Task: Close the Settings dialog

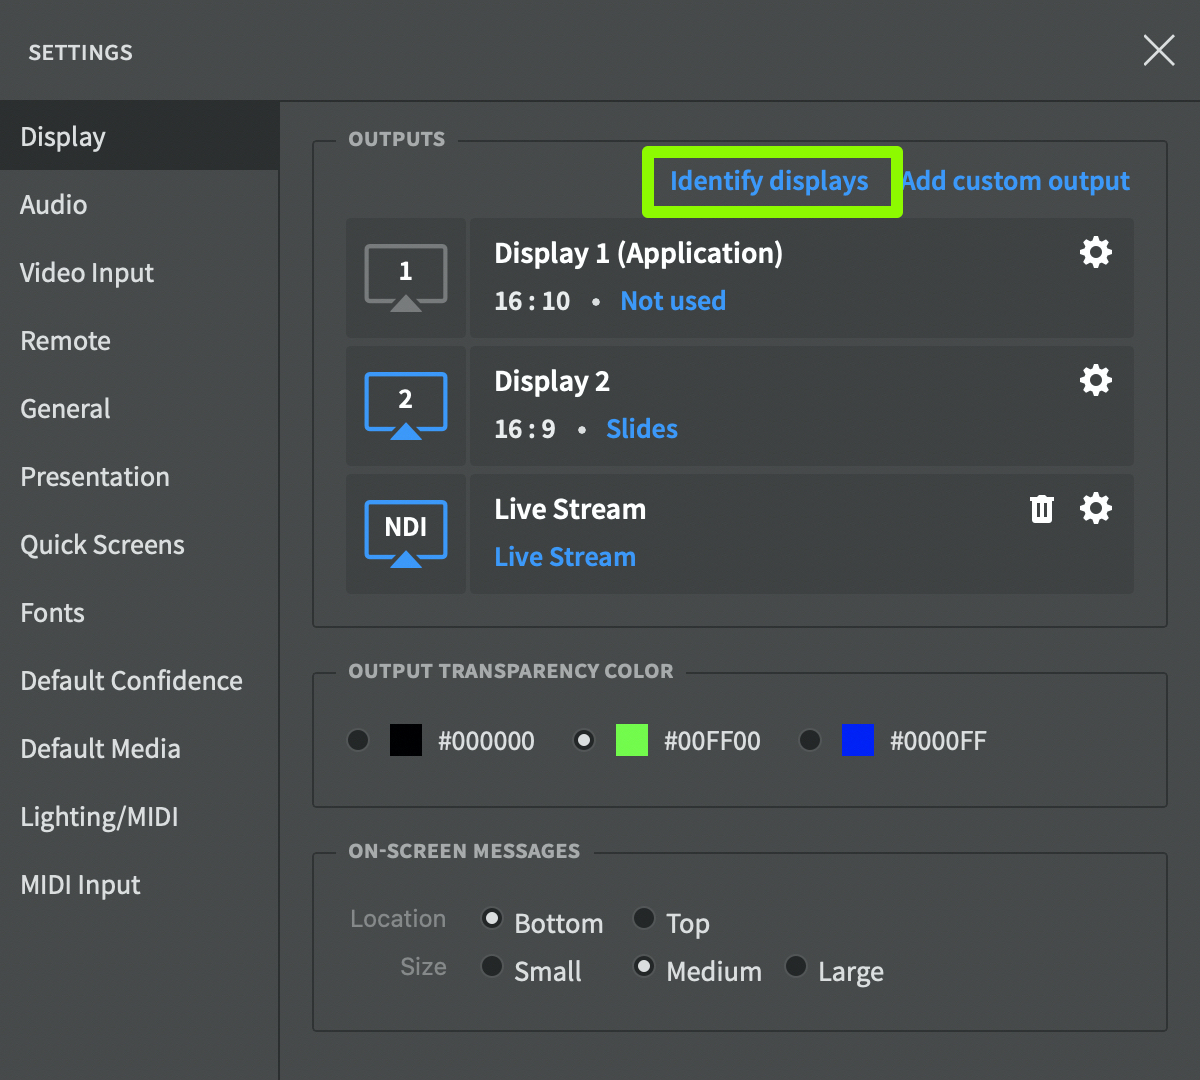Action: (1159, 50)
